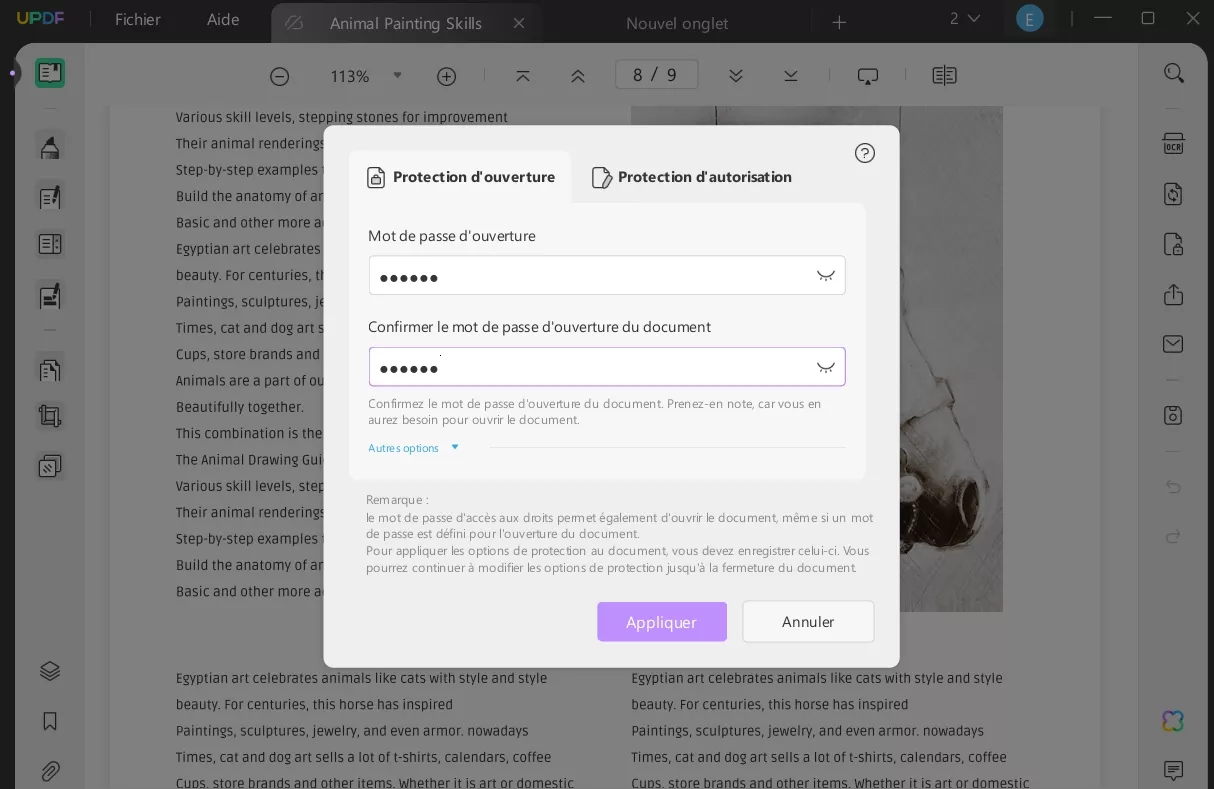Reveal the confirmation password characters

(x=826, y=367)
